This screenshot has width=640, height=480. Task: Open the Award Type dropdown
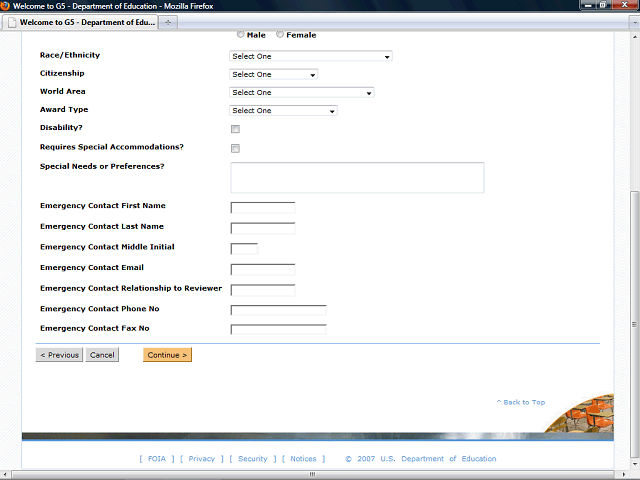point(283,111)
